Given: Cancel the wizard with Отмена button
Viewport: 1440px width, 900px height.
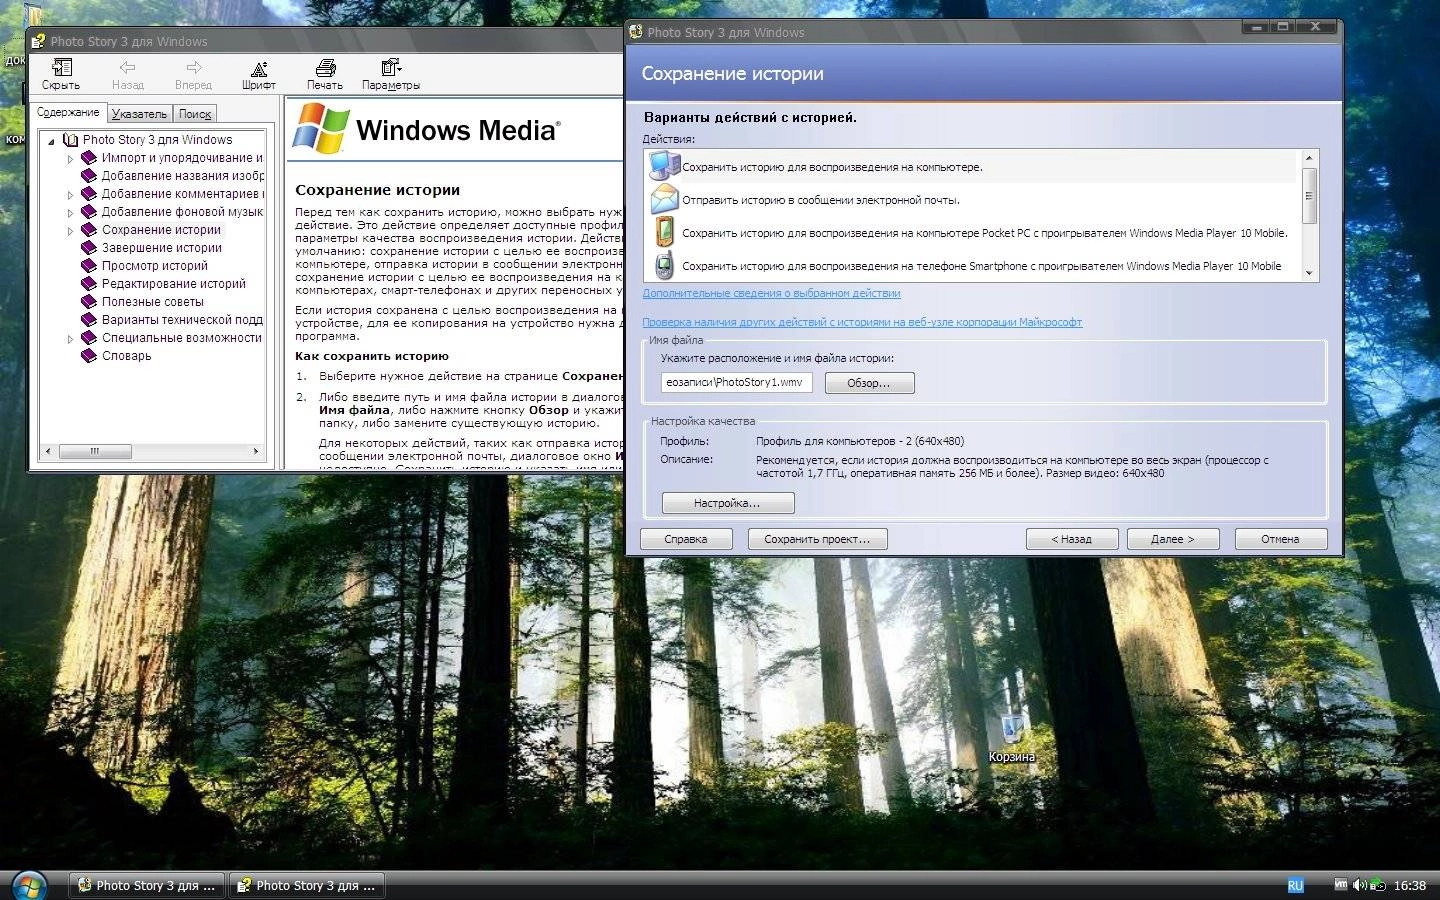Looking at the screenshot, I should (x=1280, y=539).
